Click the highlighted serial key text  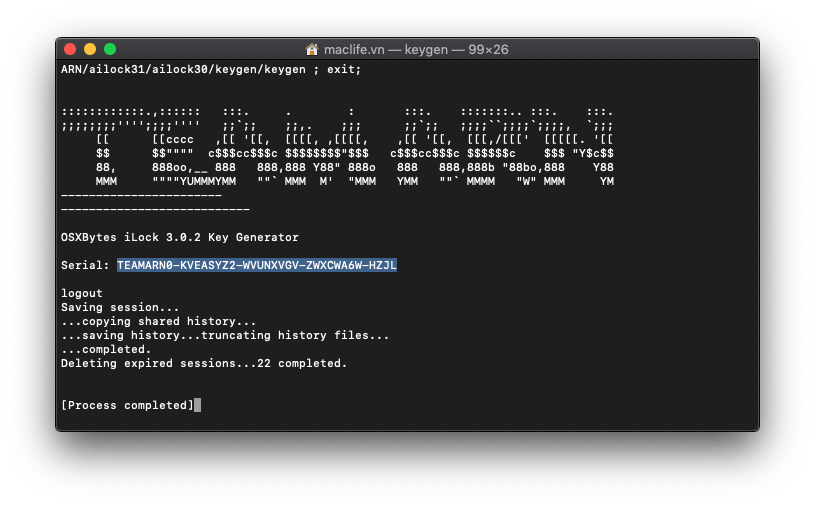256,265
